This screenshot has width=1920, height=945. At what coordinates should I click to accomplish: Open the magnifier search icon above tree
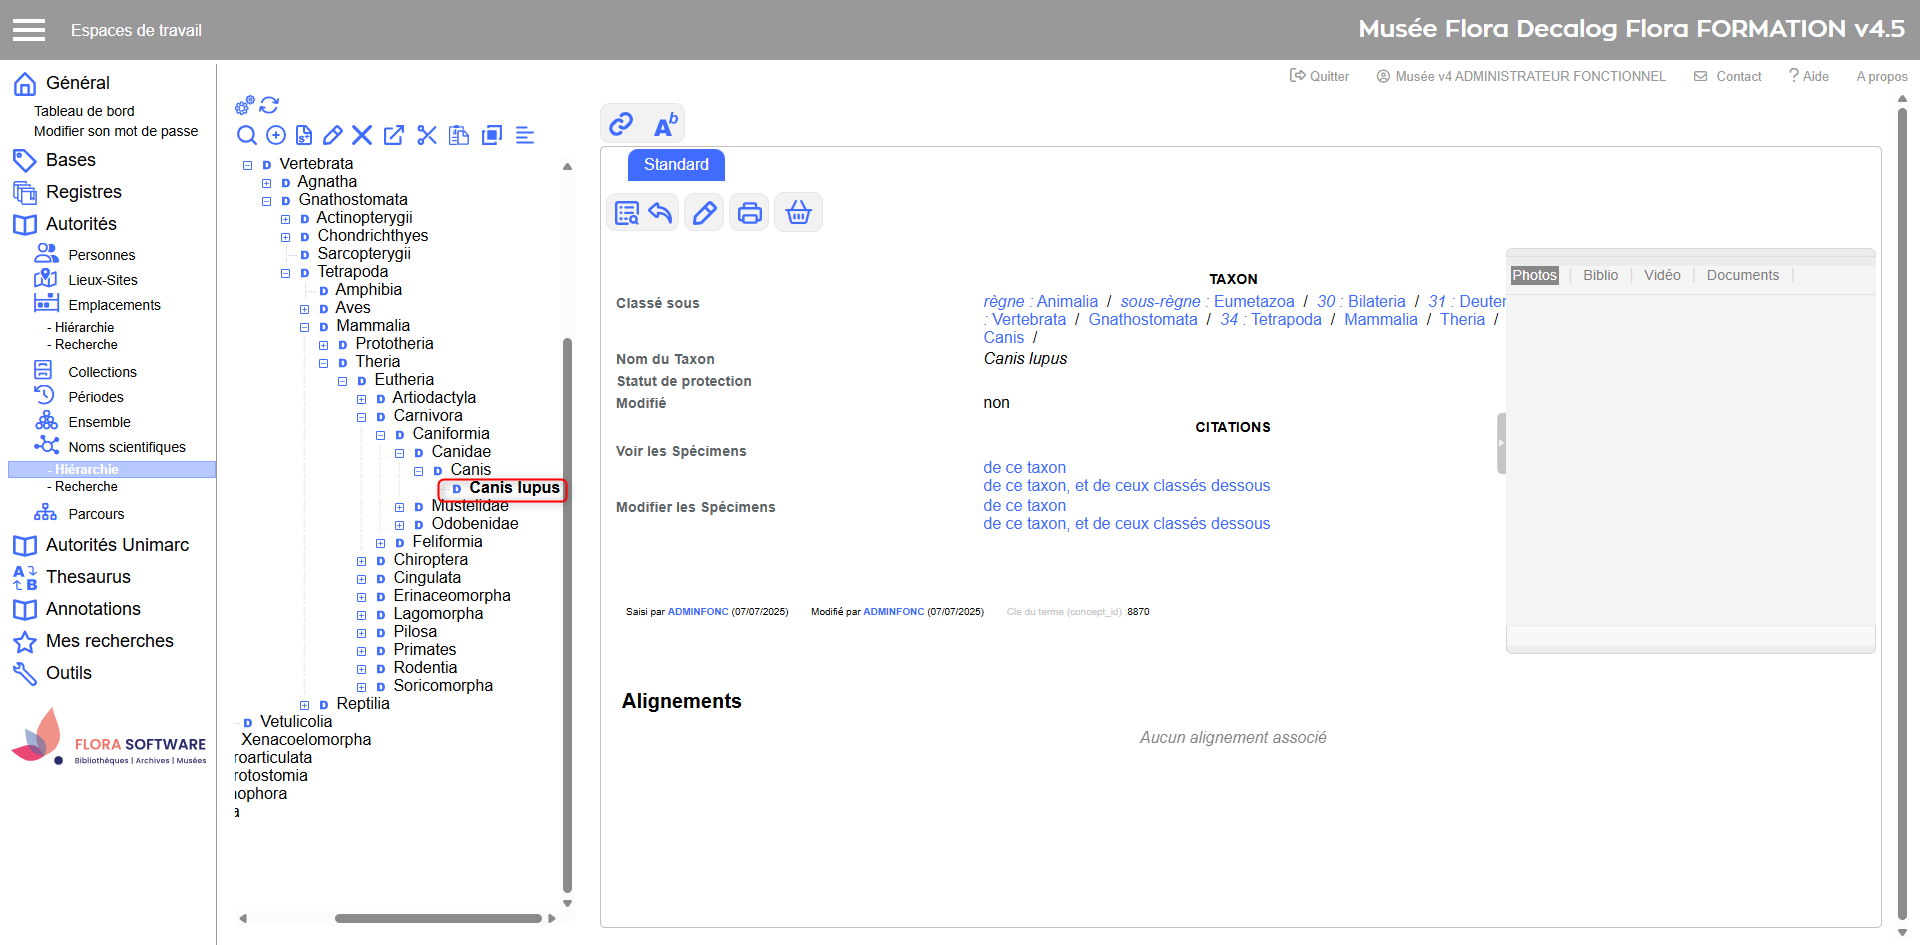click(247, 135)
